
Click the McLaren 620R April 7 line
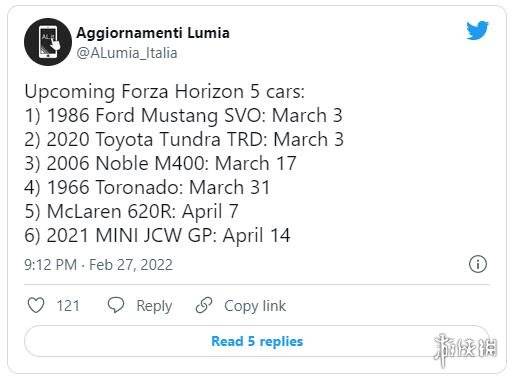click(x=131, y=212)
